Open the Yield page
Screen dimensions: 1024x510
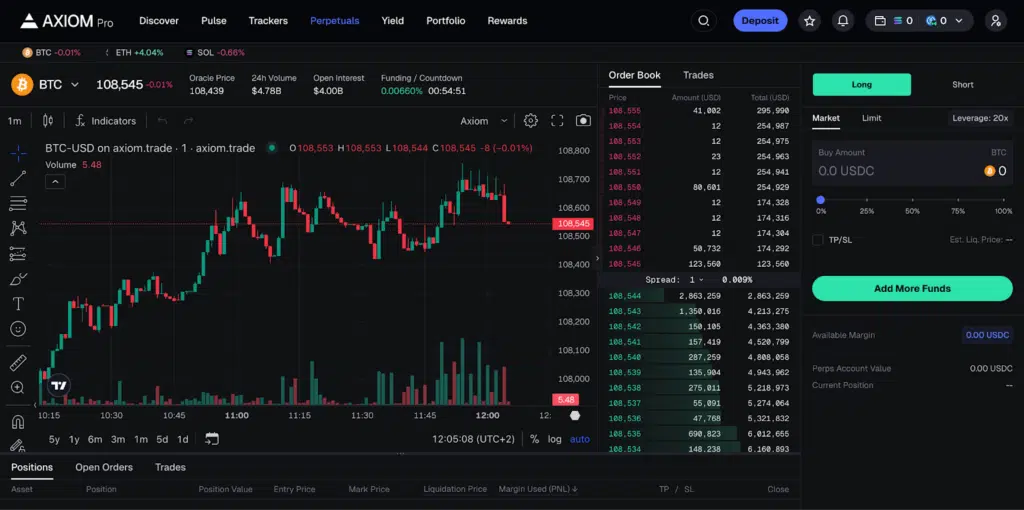click(392, 21)
